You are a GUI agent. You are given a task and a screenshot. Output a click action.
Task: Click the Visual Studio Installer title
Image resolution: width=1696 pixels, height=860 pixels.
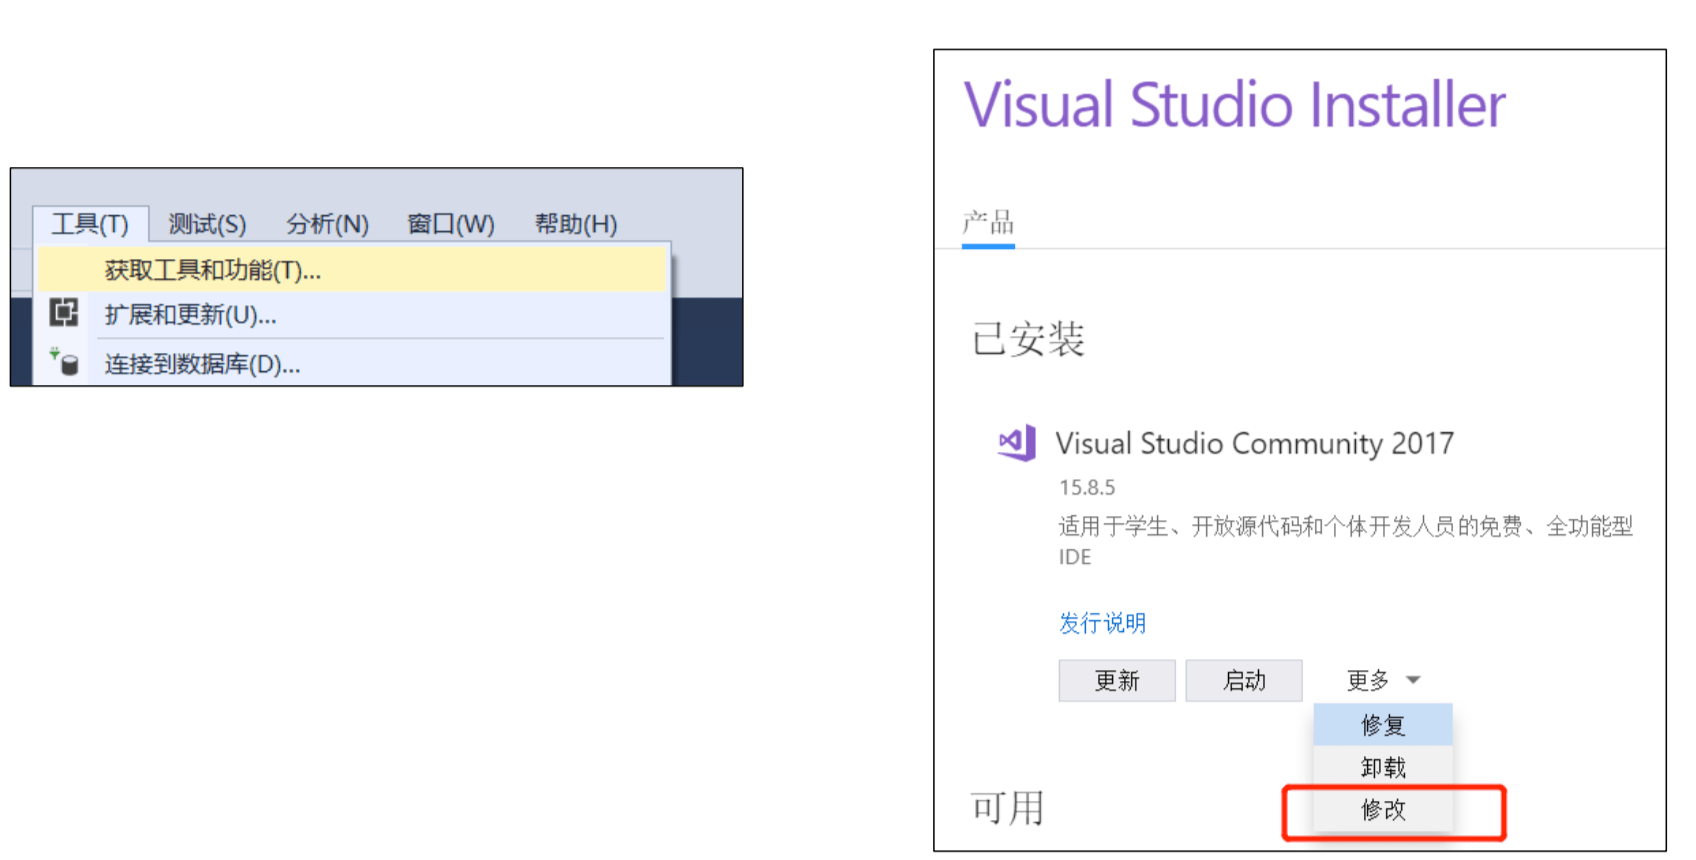(x=1235, y=105)
